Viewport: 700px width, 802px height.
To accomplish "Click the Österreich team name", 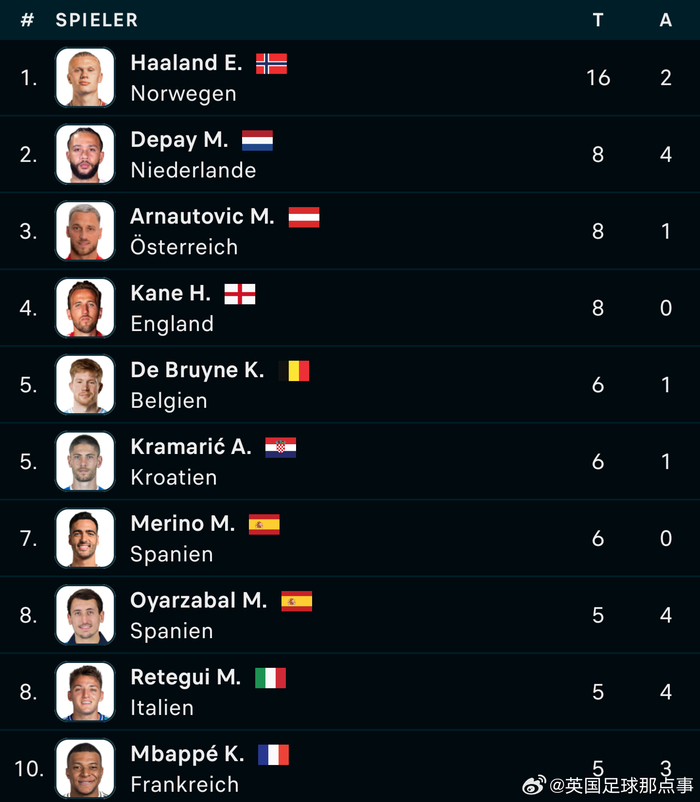I will click(x=184, y=247).
